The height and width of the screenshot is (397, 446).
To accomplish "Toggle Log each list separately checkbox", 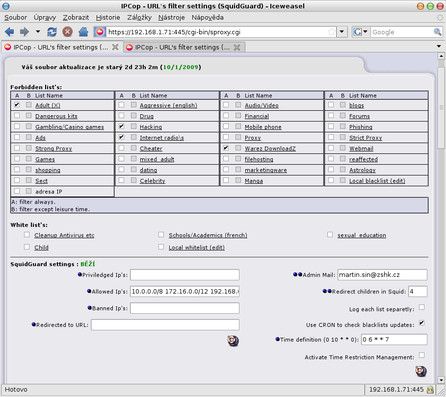I will point(422,307).
